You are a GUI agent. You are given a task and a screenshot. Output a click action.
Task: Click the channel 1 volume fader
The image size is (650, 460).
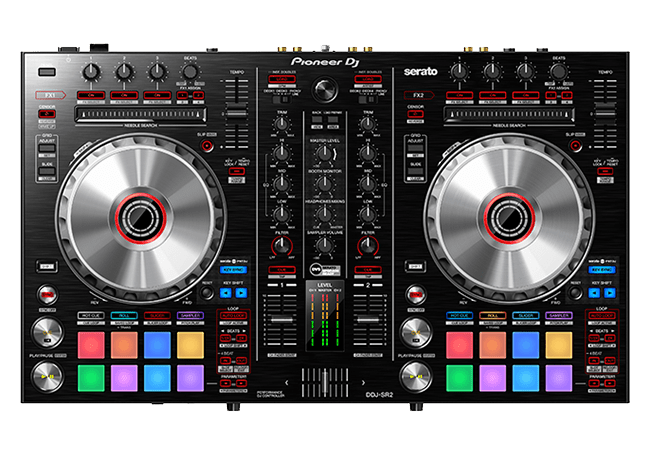coord(282,320)
